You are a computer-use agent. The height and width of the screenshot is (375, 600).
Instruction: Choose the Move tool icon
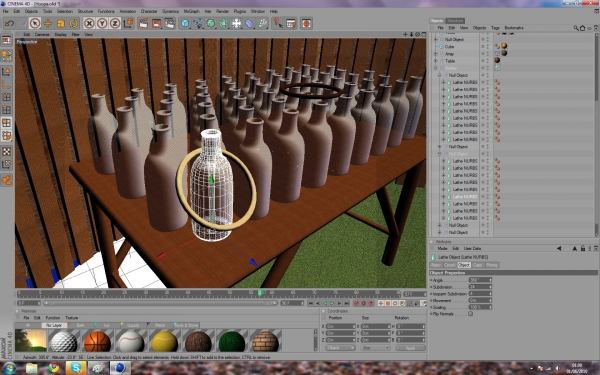point(48,23)
